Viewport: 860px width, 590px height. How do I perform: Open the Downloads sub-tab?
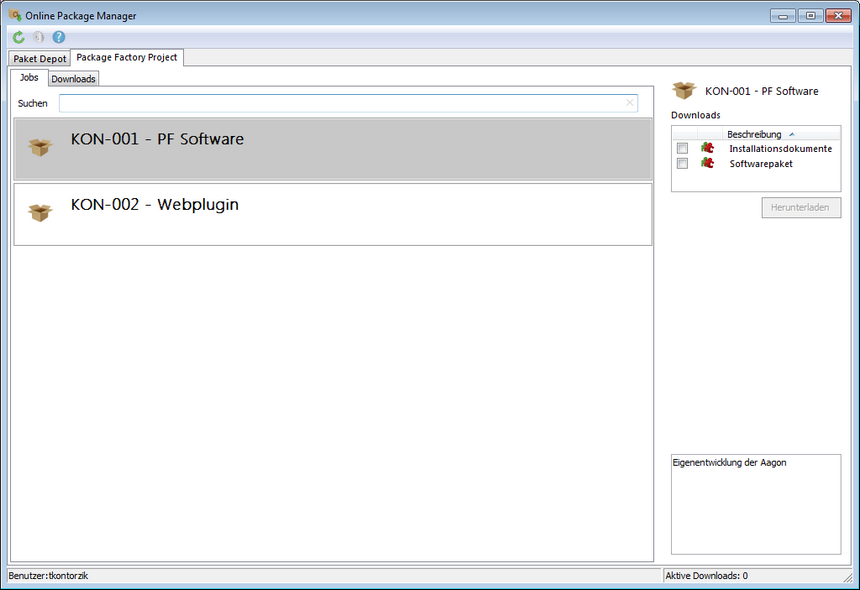pos(73,79)
